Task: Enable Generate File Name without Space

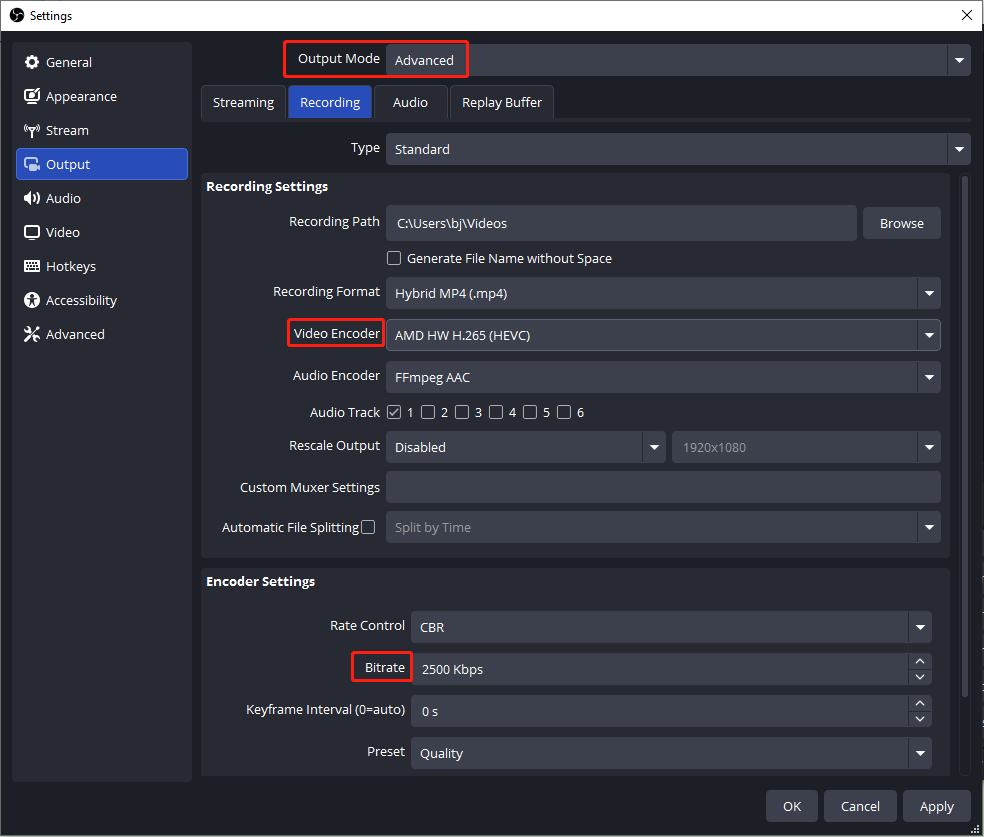Action: (x=394, y=258)
